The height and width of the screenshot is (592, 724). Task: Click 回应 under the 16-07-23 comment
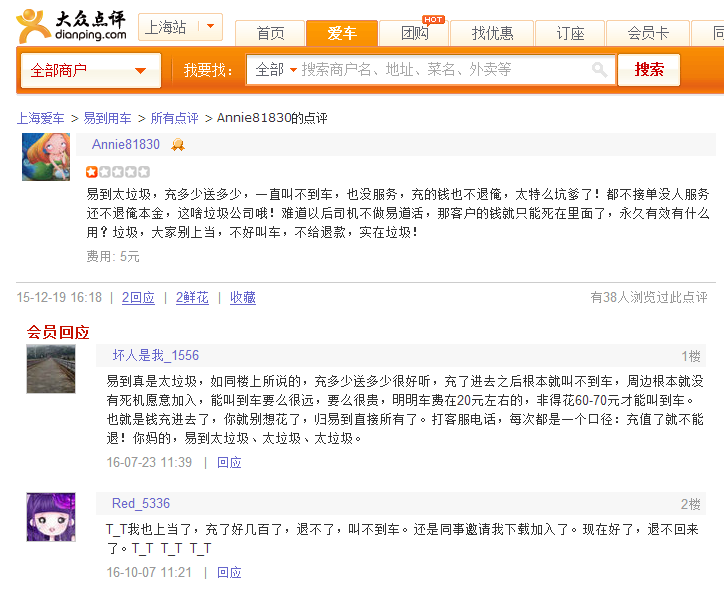229,462
